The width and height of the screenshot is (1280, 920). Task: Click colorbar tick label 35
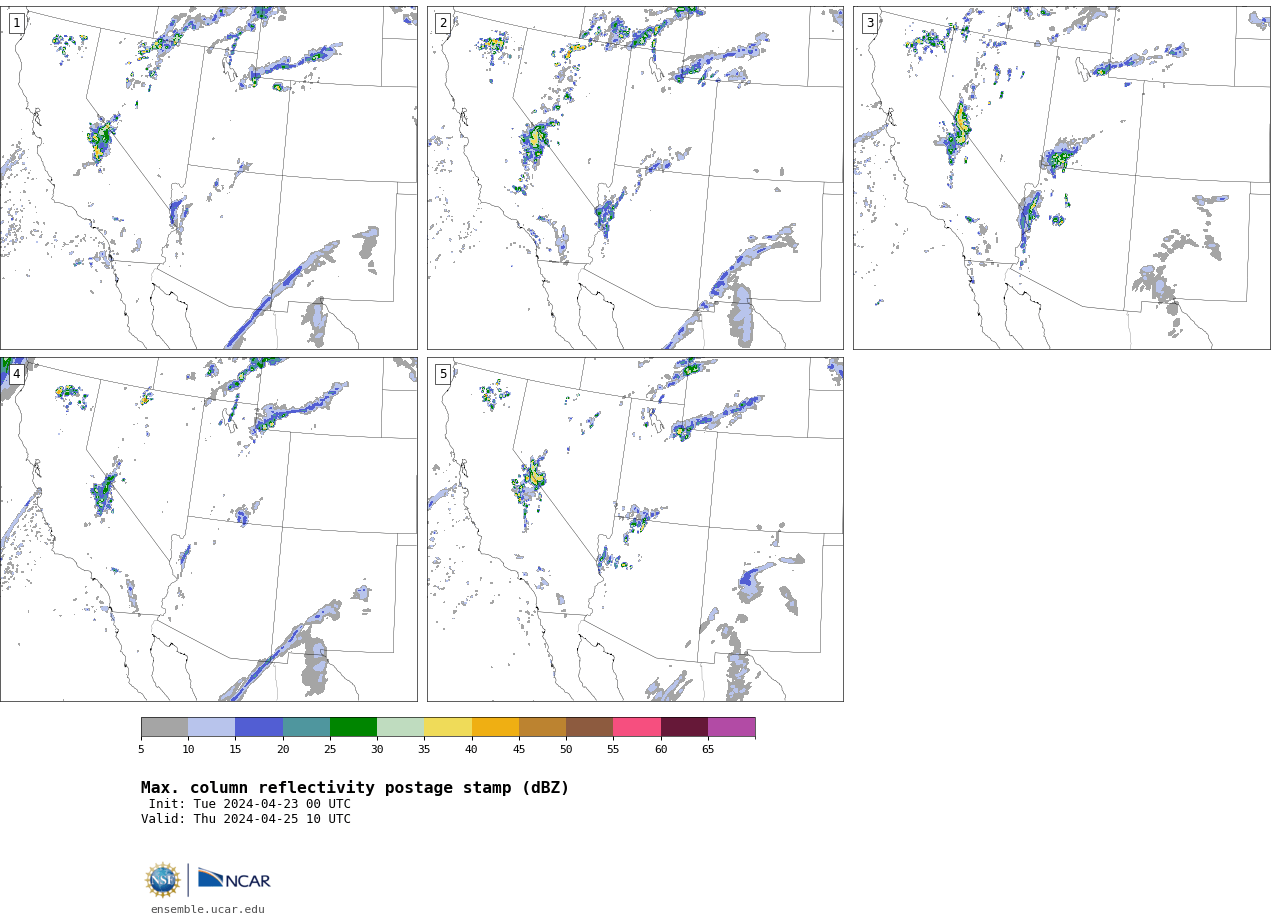pos(424,750)
